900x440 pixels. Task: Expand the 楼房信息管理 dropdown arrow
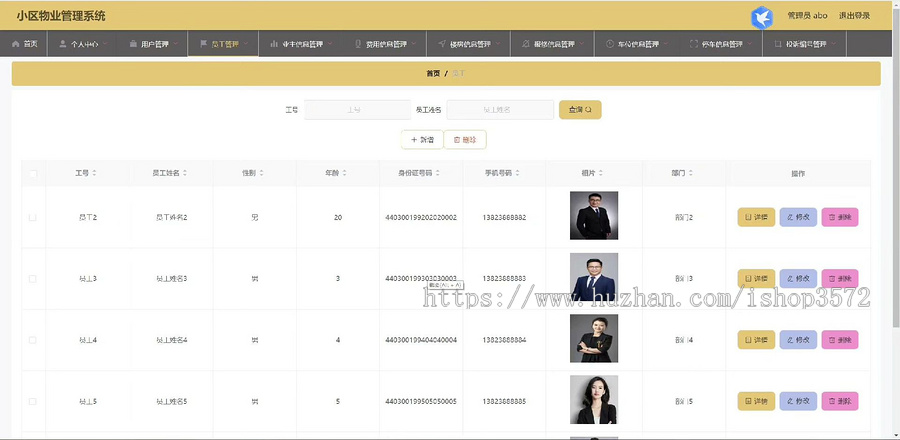point(497,44)
